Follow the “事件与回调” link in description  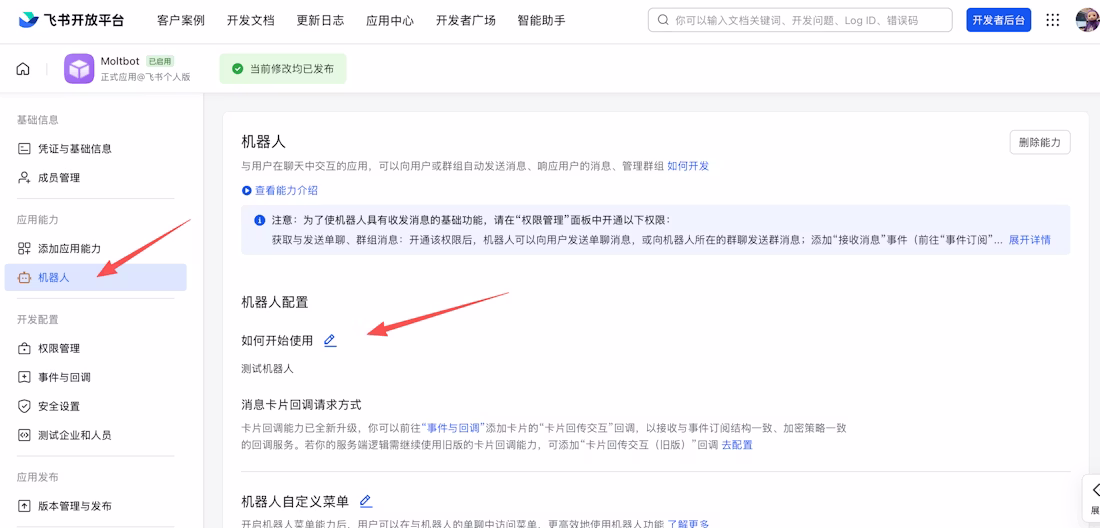point(452,427)
